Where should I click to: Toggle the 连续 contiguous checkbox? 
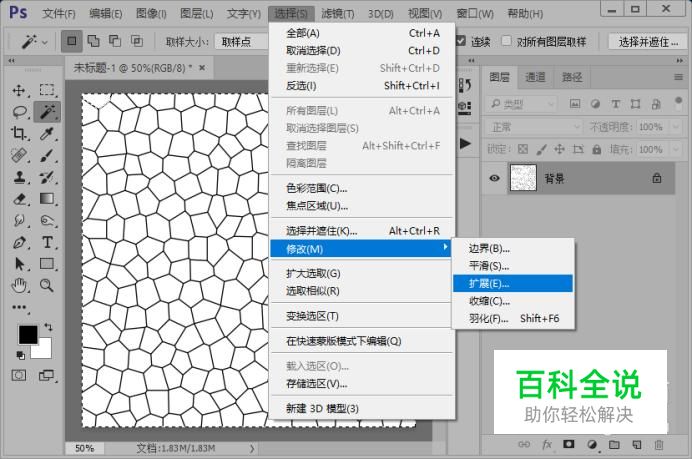(461, 41)
